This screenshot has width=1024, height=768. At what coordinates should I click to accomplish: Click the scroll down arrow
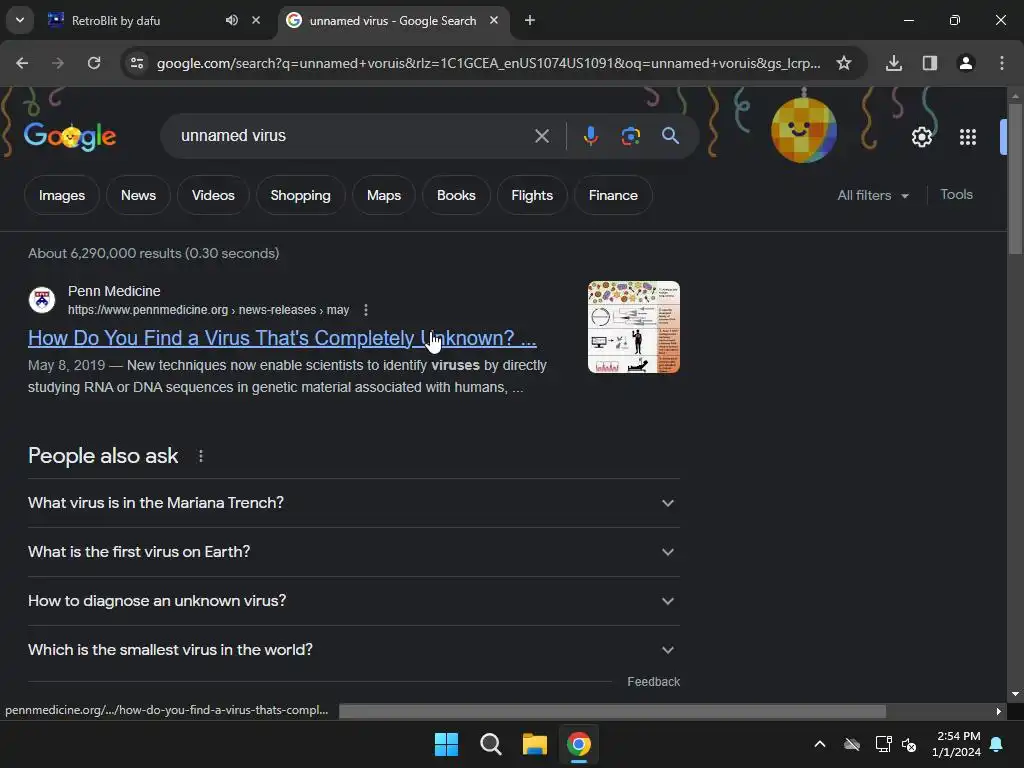coord(1015,694)
